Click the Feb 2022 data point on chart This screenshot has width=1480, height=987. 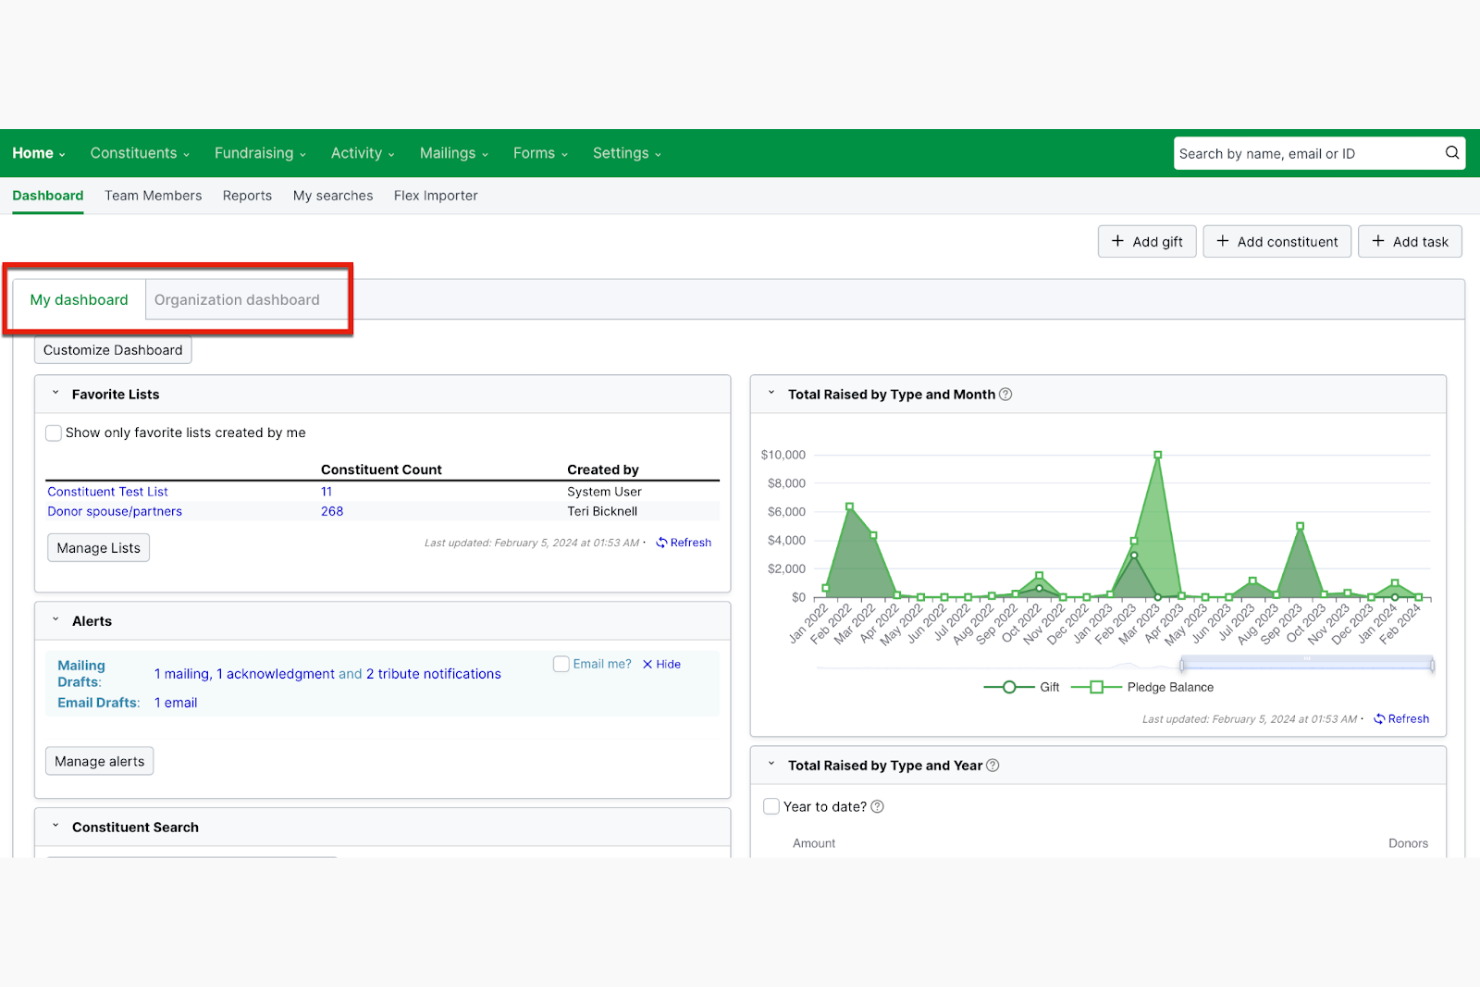point(850,507)
